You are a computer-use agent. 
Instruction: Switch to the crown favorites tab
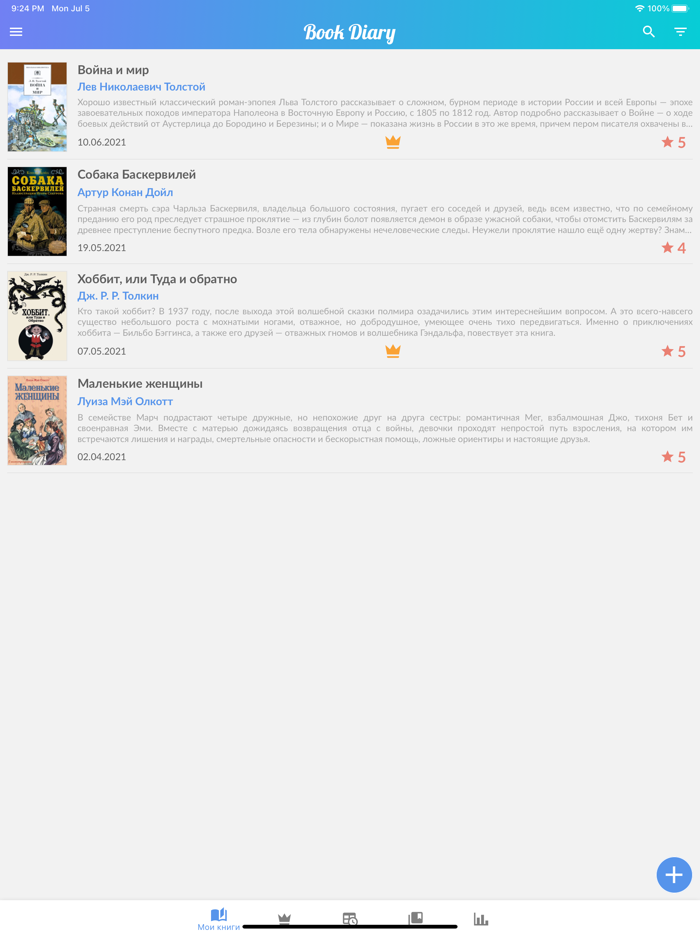point(284,919)
